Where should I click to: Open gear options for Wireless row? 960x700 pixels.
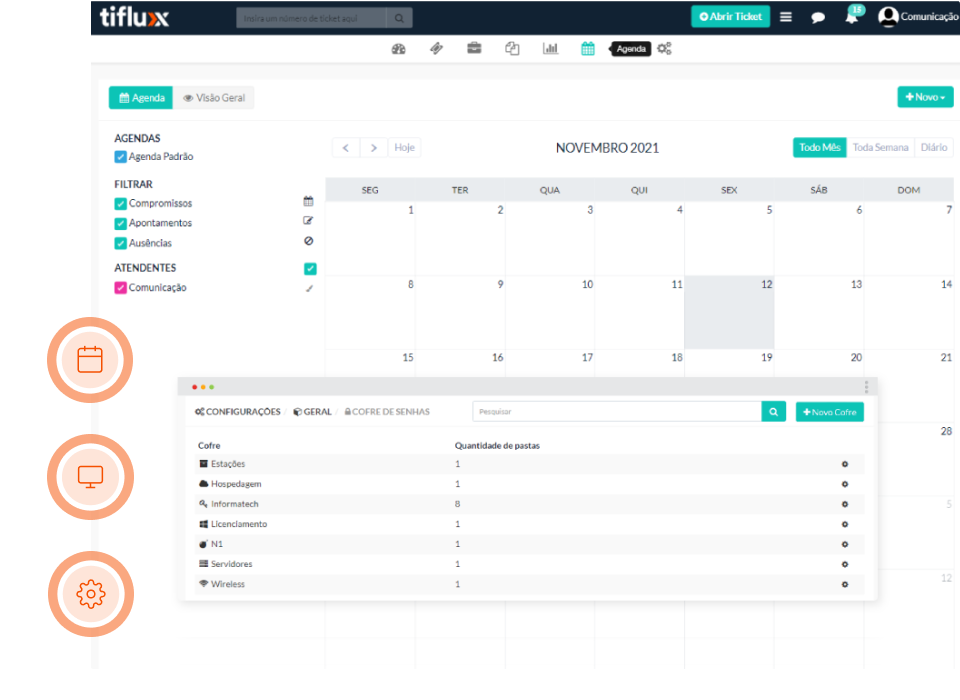coord(845,585)
